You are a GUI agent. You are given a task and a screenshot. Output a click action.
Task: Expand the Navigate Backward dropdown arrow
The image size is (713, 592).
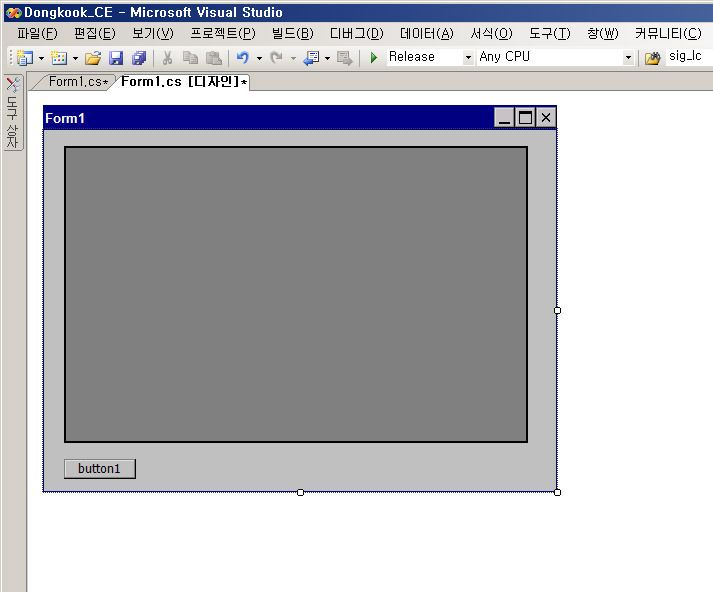tap(327, 58)
